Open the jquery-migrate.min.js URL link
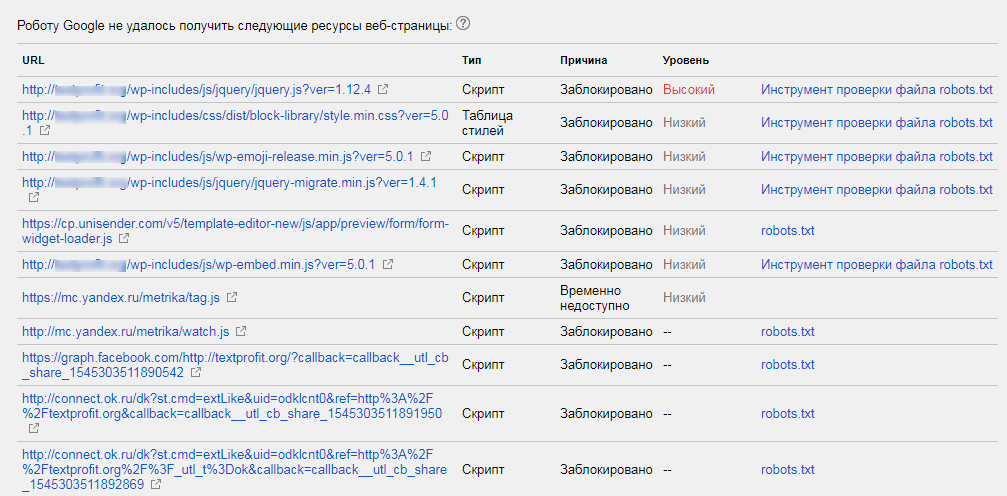This screenshot has width=1007, height=496. 229,183
